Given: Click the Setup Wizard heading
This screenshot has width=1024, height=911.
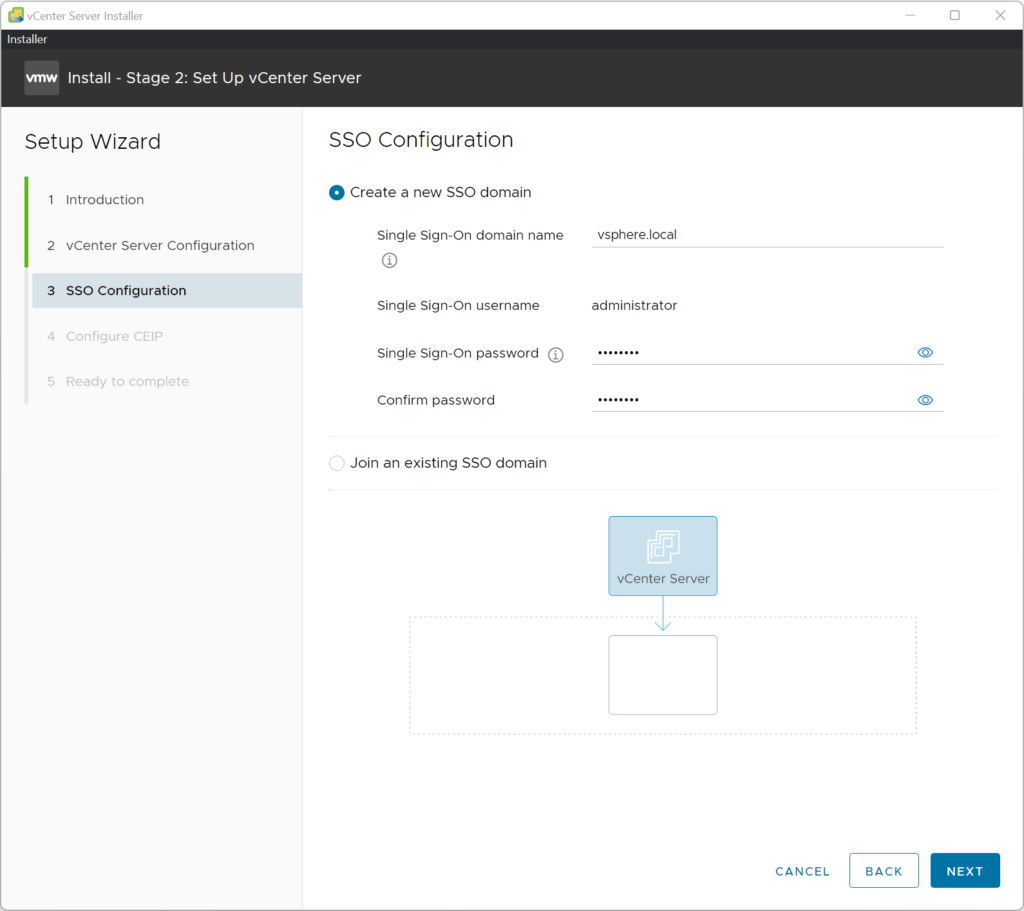Looking at the screenshot, I should tap(93, 142).
